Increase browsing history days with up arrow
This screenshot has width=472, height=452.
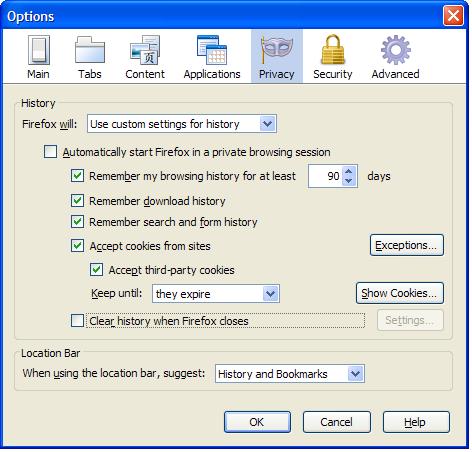pyautogui.click(x=349, y=171)
